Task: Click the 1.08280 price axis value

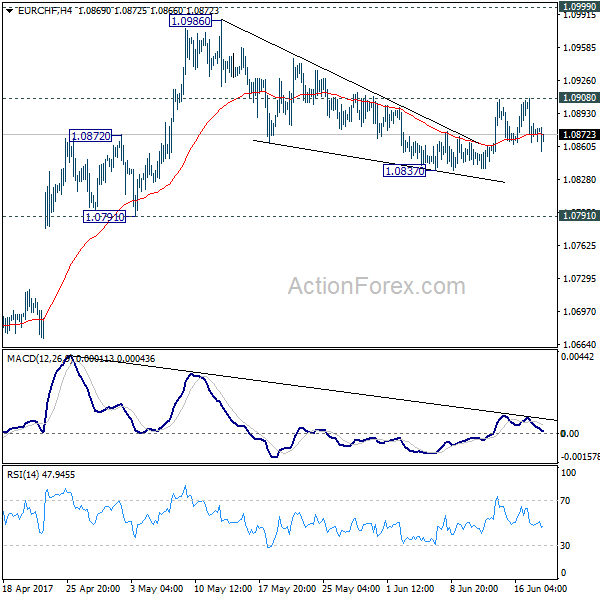Action: [579, 179]
